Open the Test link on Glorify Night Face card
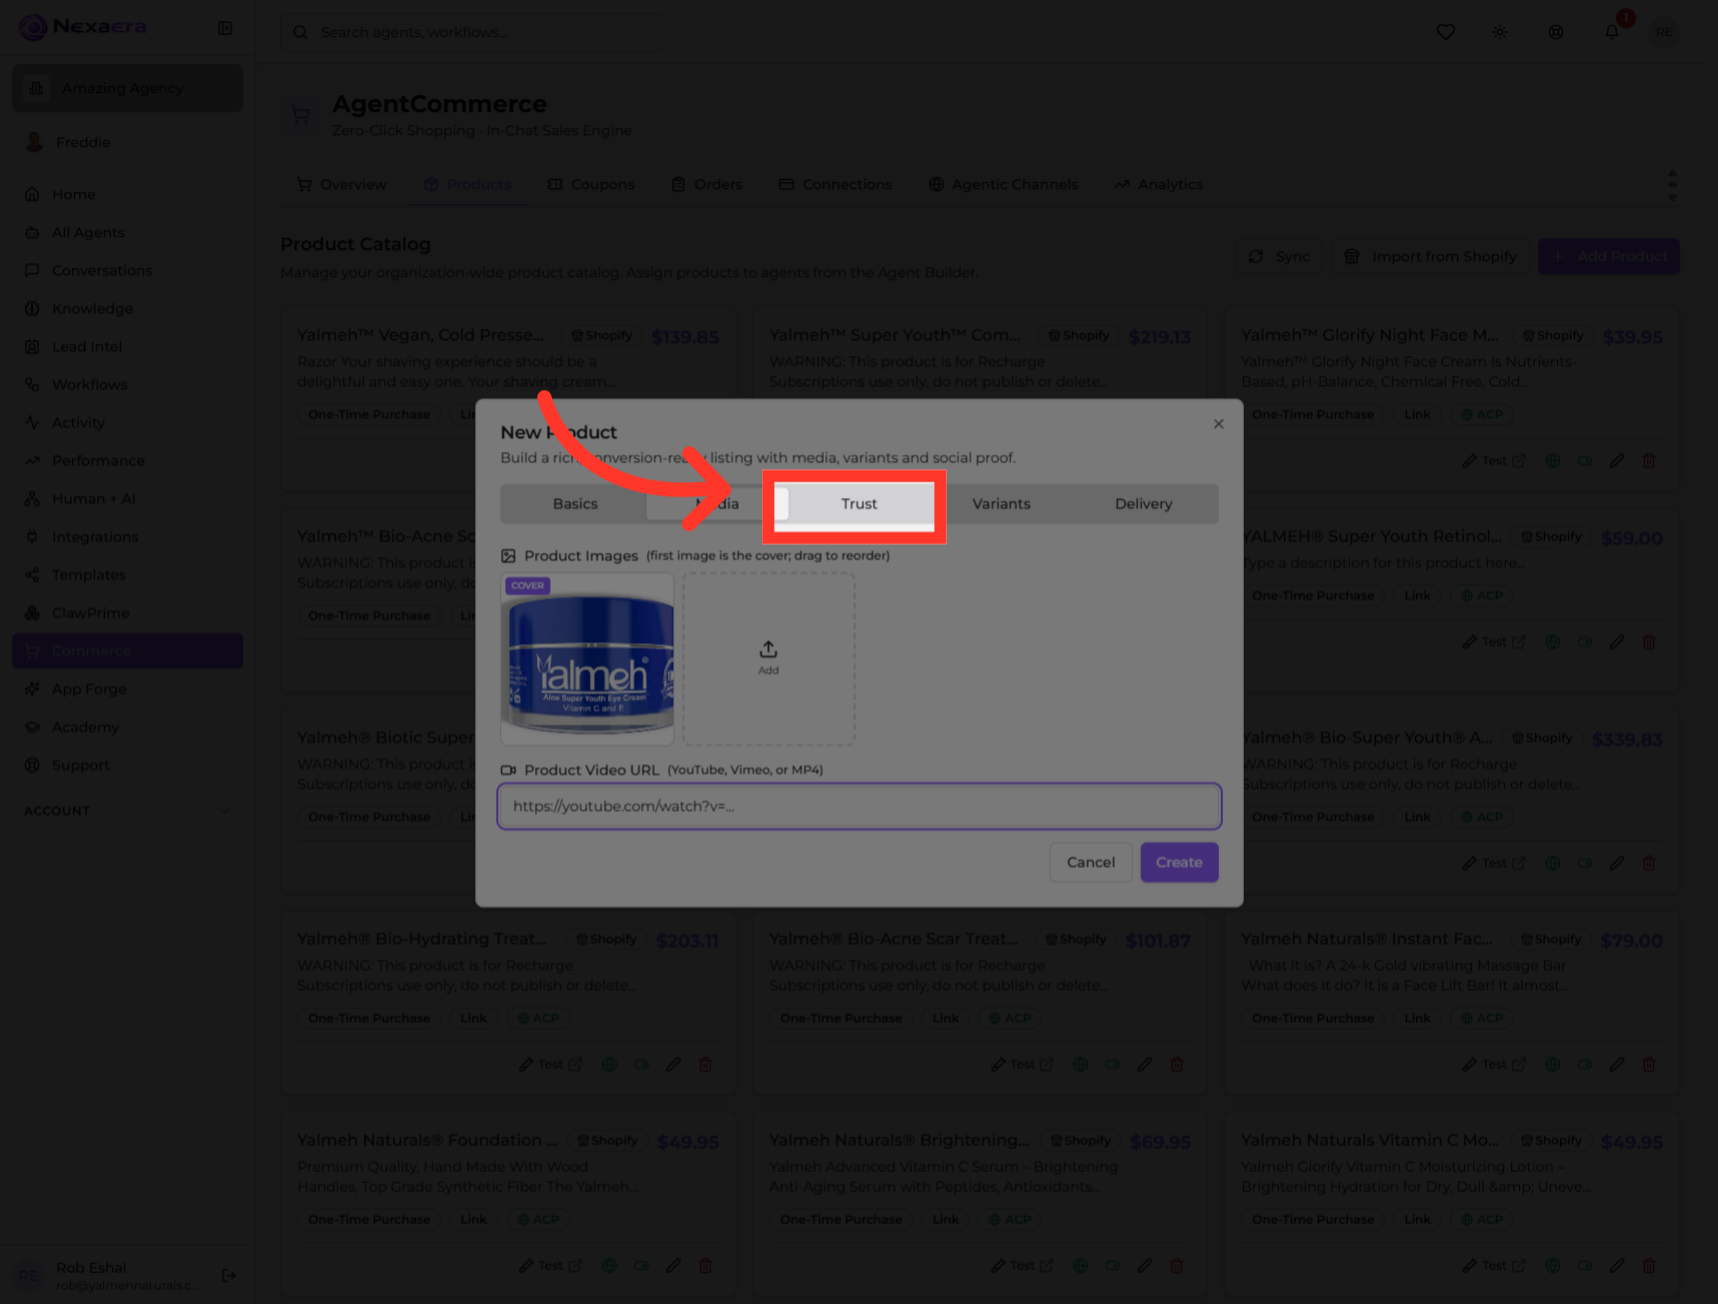The width and height of the screenshot is (1718, 1304). point(1494,461)
